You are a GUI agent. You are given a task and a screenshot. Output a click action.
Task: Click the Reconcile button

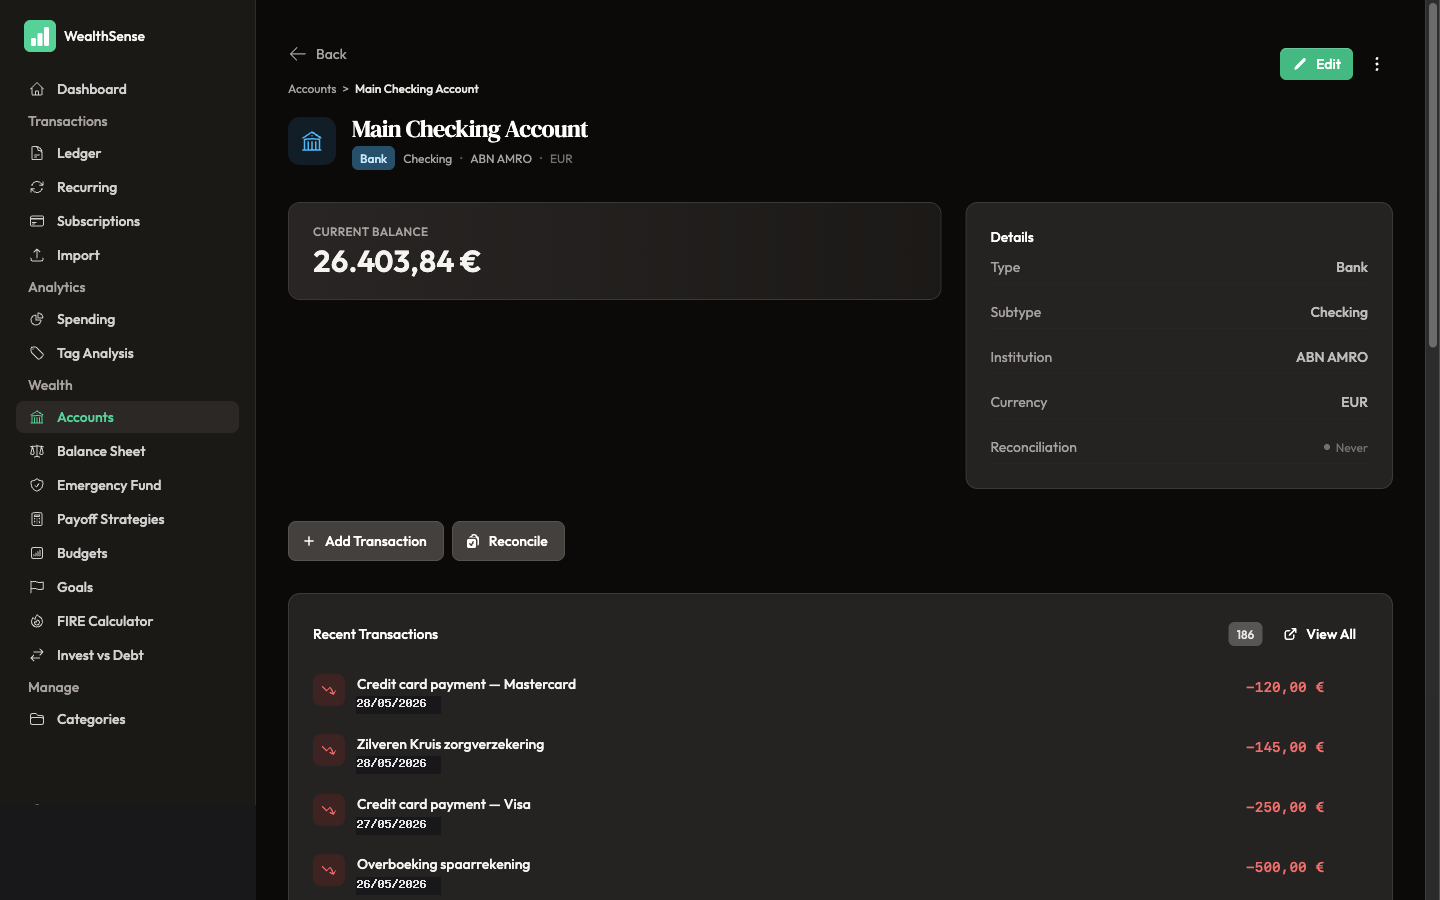click(508, 541)
